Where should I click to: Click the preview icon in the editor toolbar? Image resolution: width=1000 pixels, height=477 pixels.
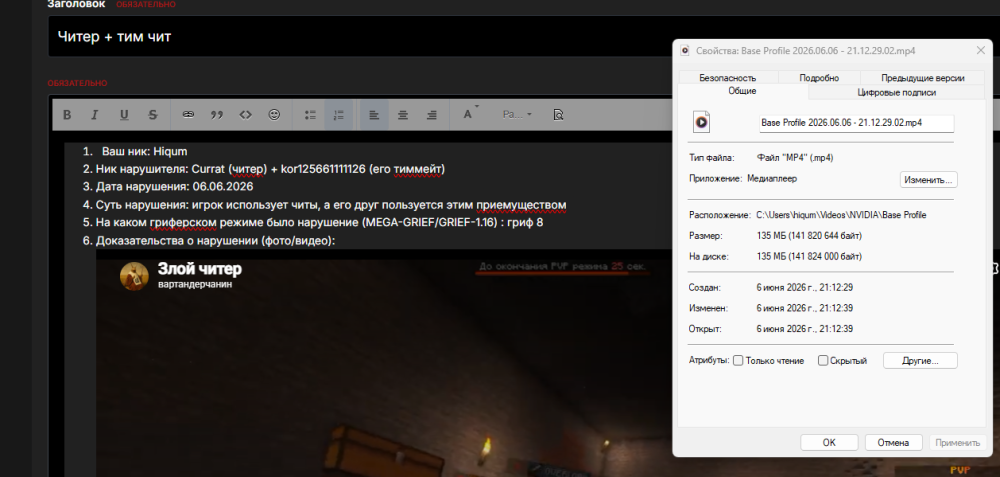tap(558, 115)
